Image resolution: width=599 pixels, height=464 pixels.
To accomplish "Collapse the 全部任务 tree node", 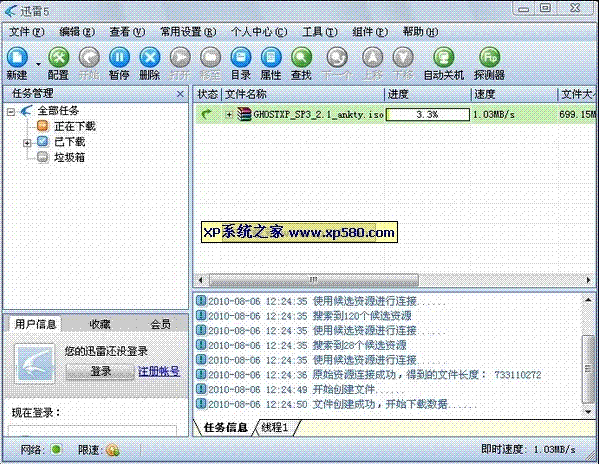I will pyautogui.click(x=11, y=112).
